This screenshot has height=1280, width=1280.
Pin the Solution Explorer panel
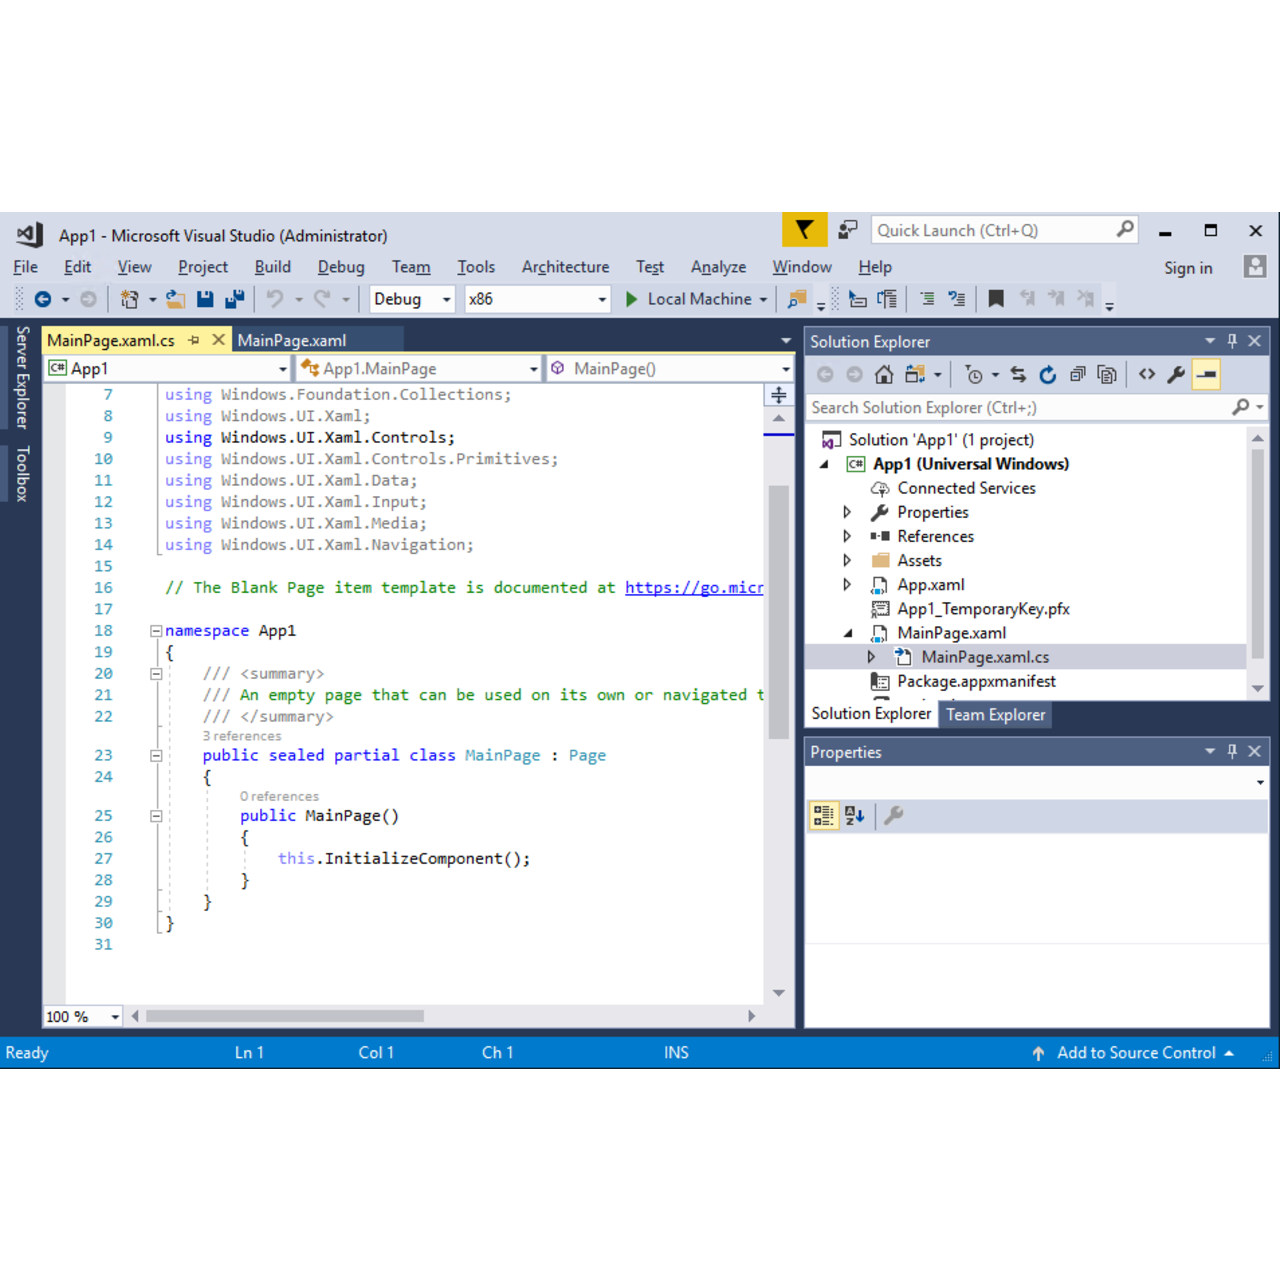1232,341
